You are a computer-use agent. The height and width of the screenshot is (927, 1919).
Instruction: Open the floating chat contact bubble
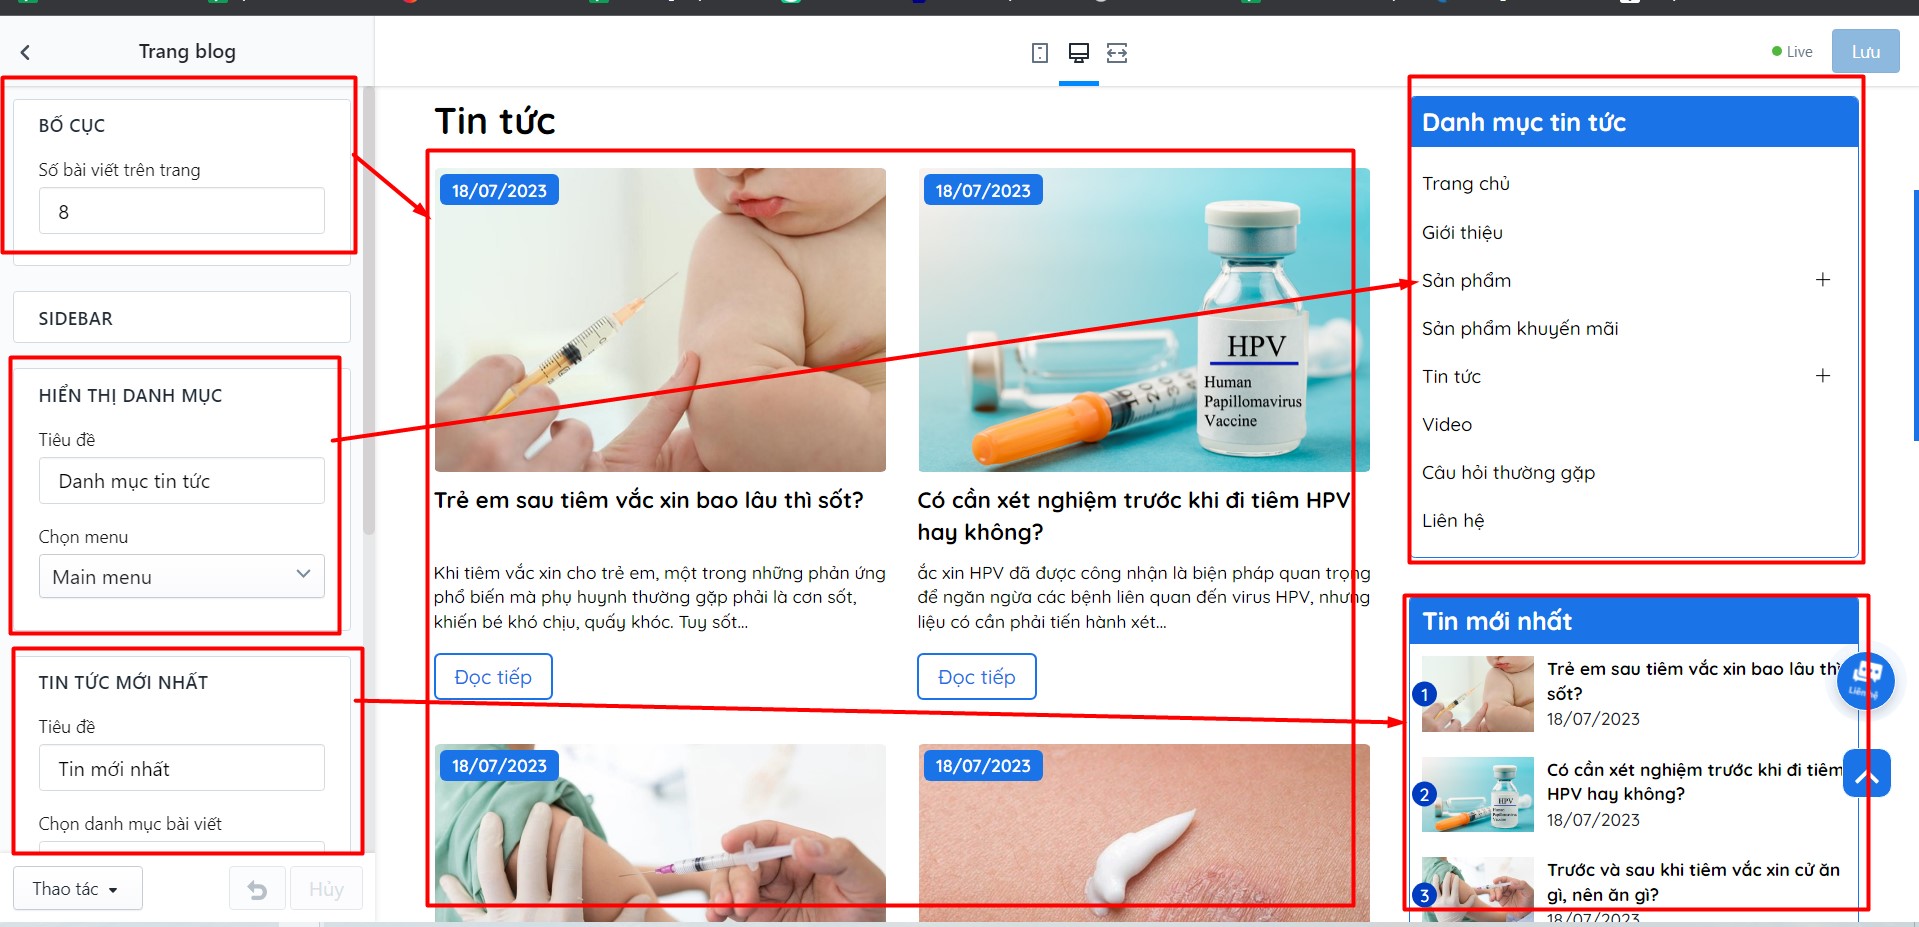click(1866, 680)
